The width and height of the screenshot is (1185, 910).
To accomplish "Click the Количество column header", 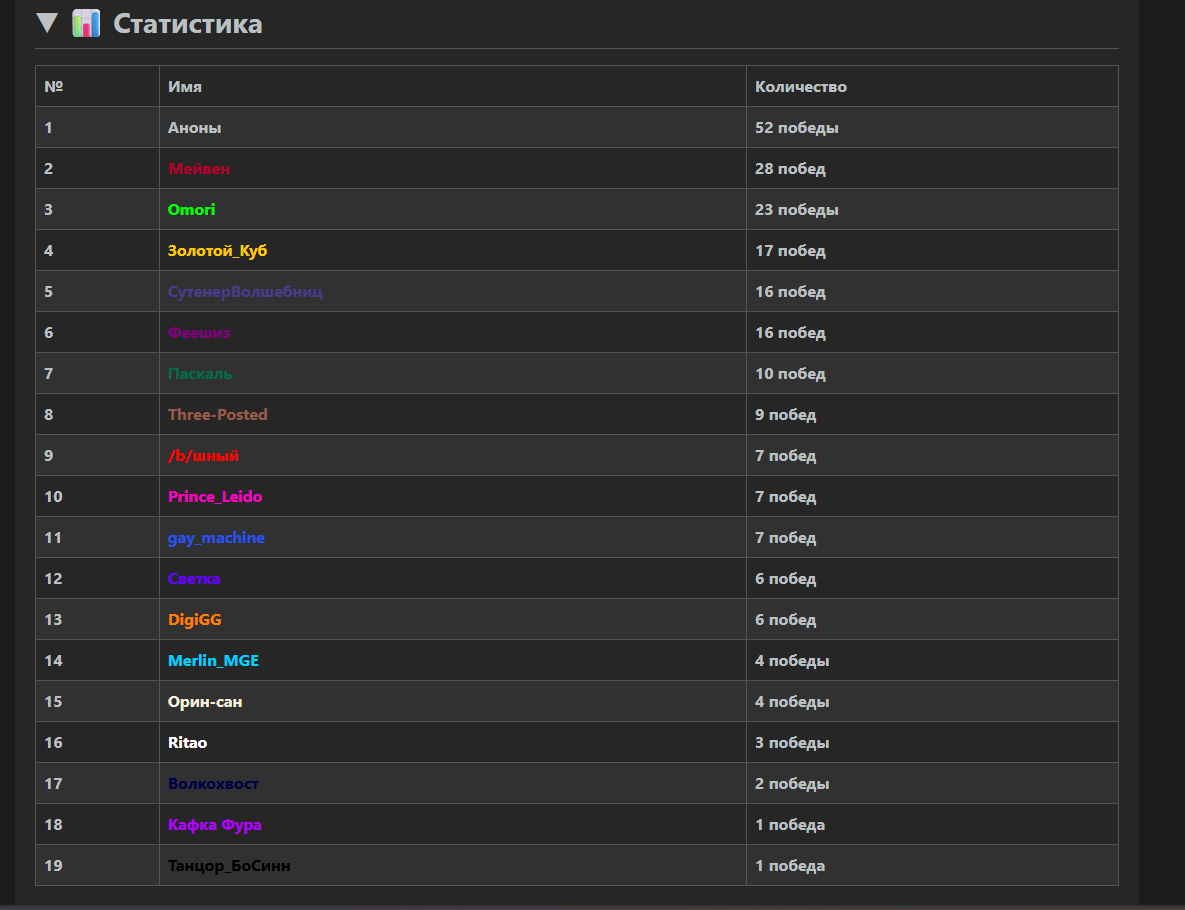I will [800, 87].
